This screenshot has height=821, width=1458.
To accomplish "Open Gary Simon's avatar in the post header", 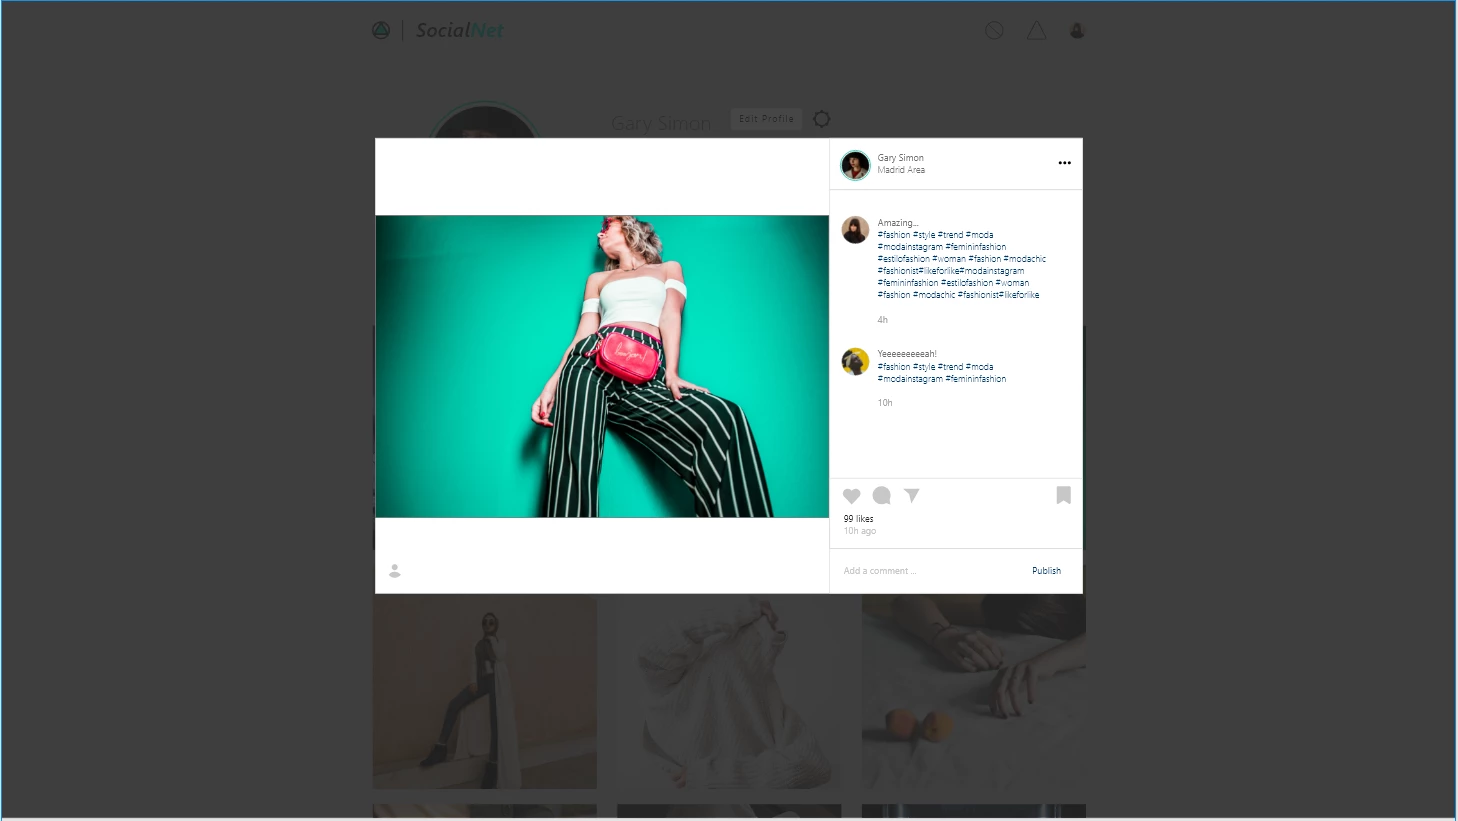I will click(855, 165).
